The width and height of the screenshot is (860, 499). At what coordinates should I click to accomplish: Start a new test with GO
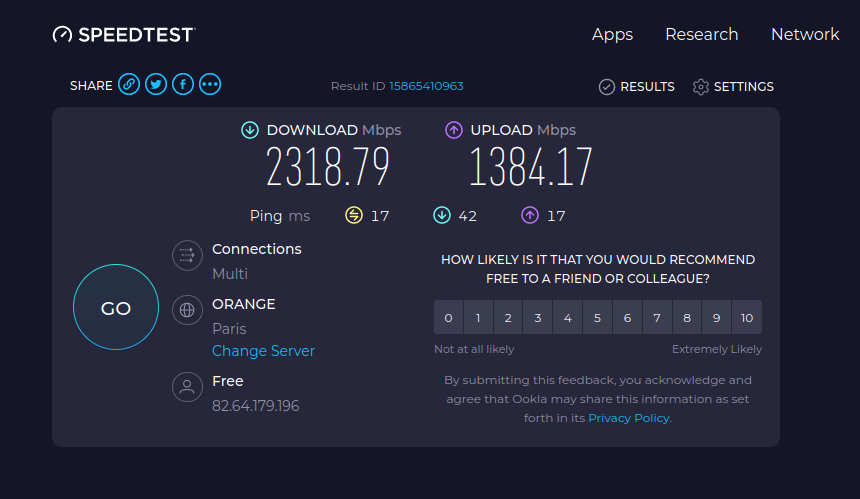click(116, 307)
